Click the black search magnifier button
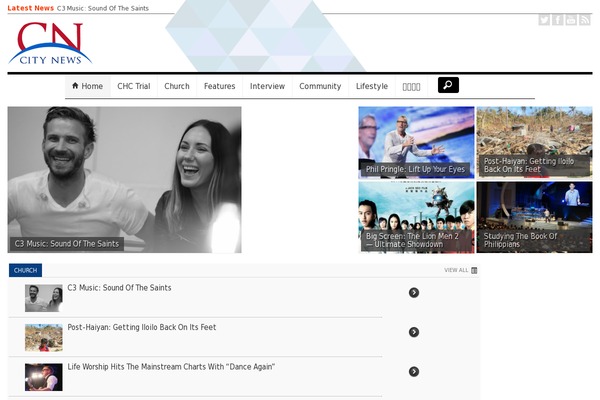 (x=448, y=85)
